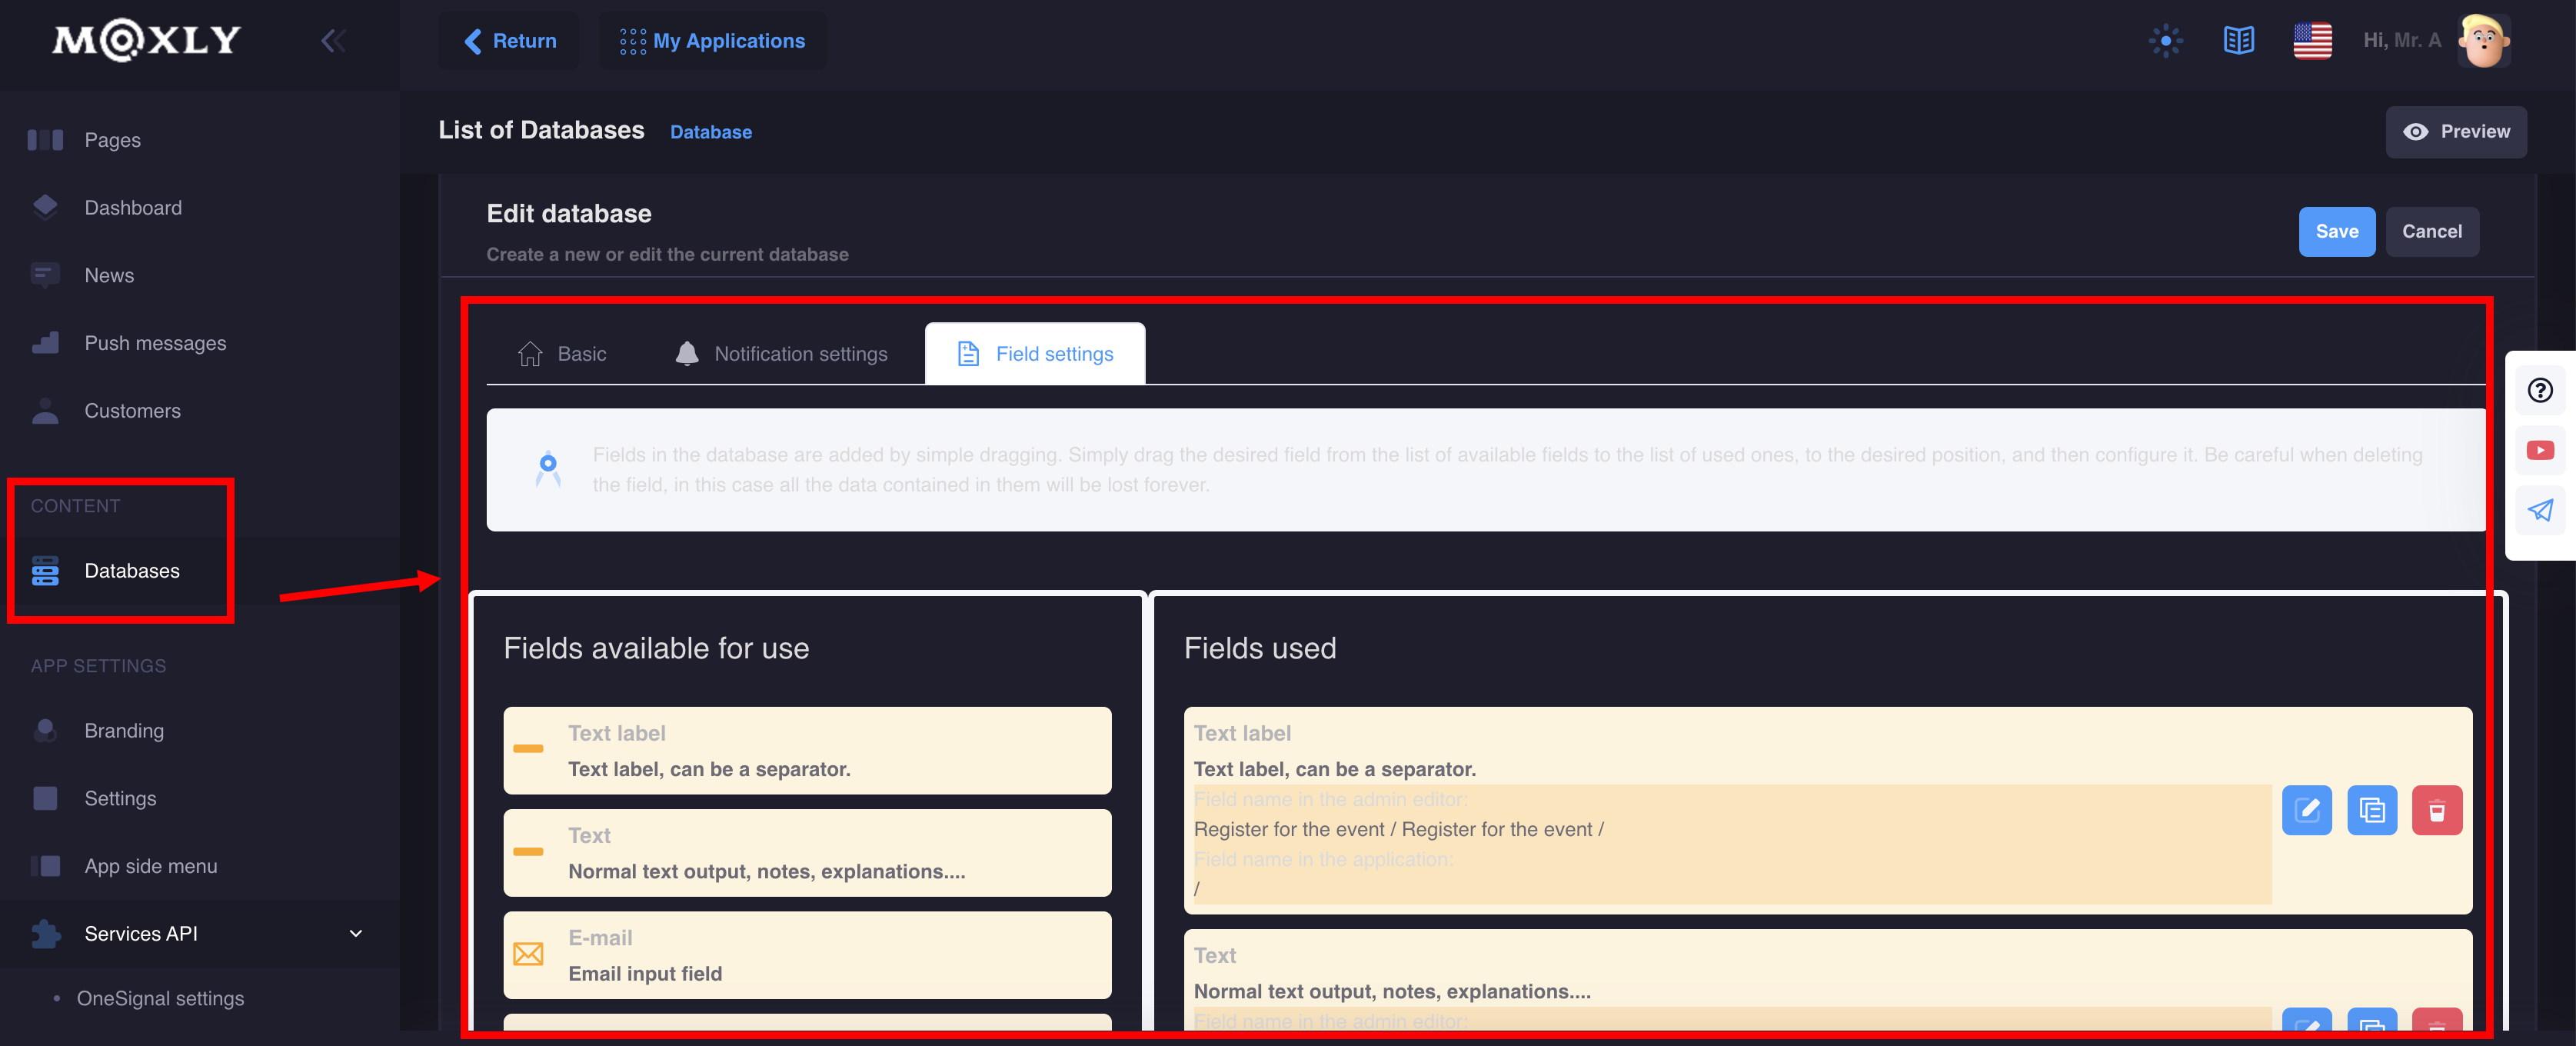
Task: Open My Applications grid menu
Action: pyautogui.click(x=712, y=41)
